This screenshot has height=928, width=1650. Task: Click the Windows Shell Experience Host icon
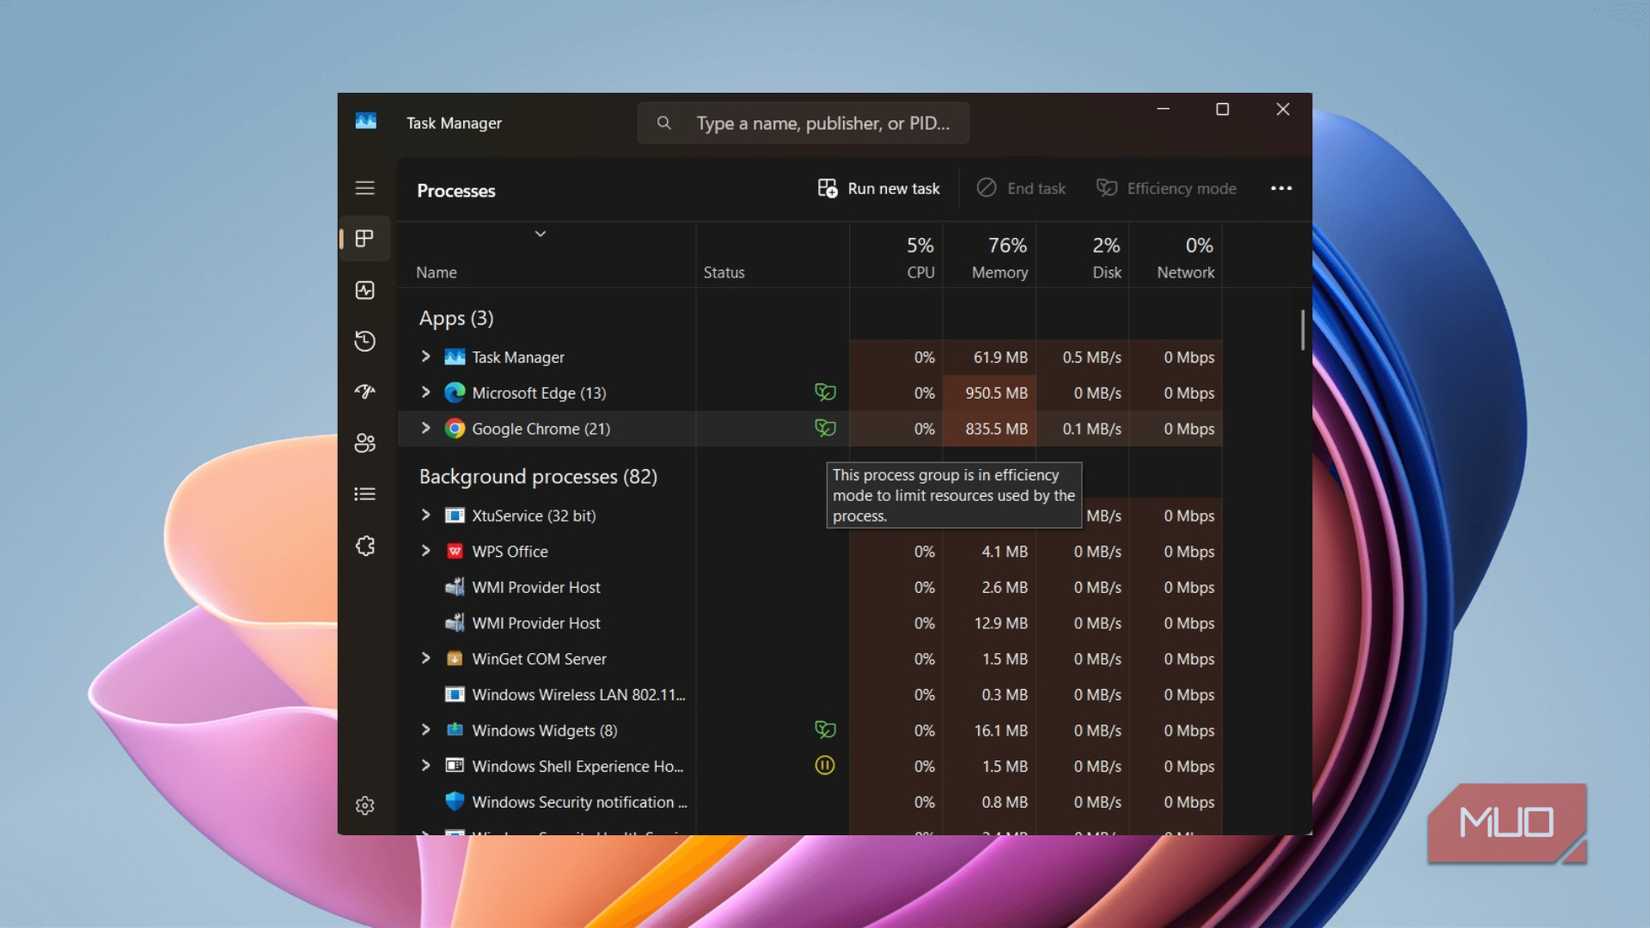click(x=455, y=766)
